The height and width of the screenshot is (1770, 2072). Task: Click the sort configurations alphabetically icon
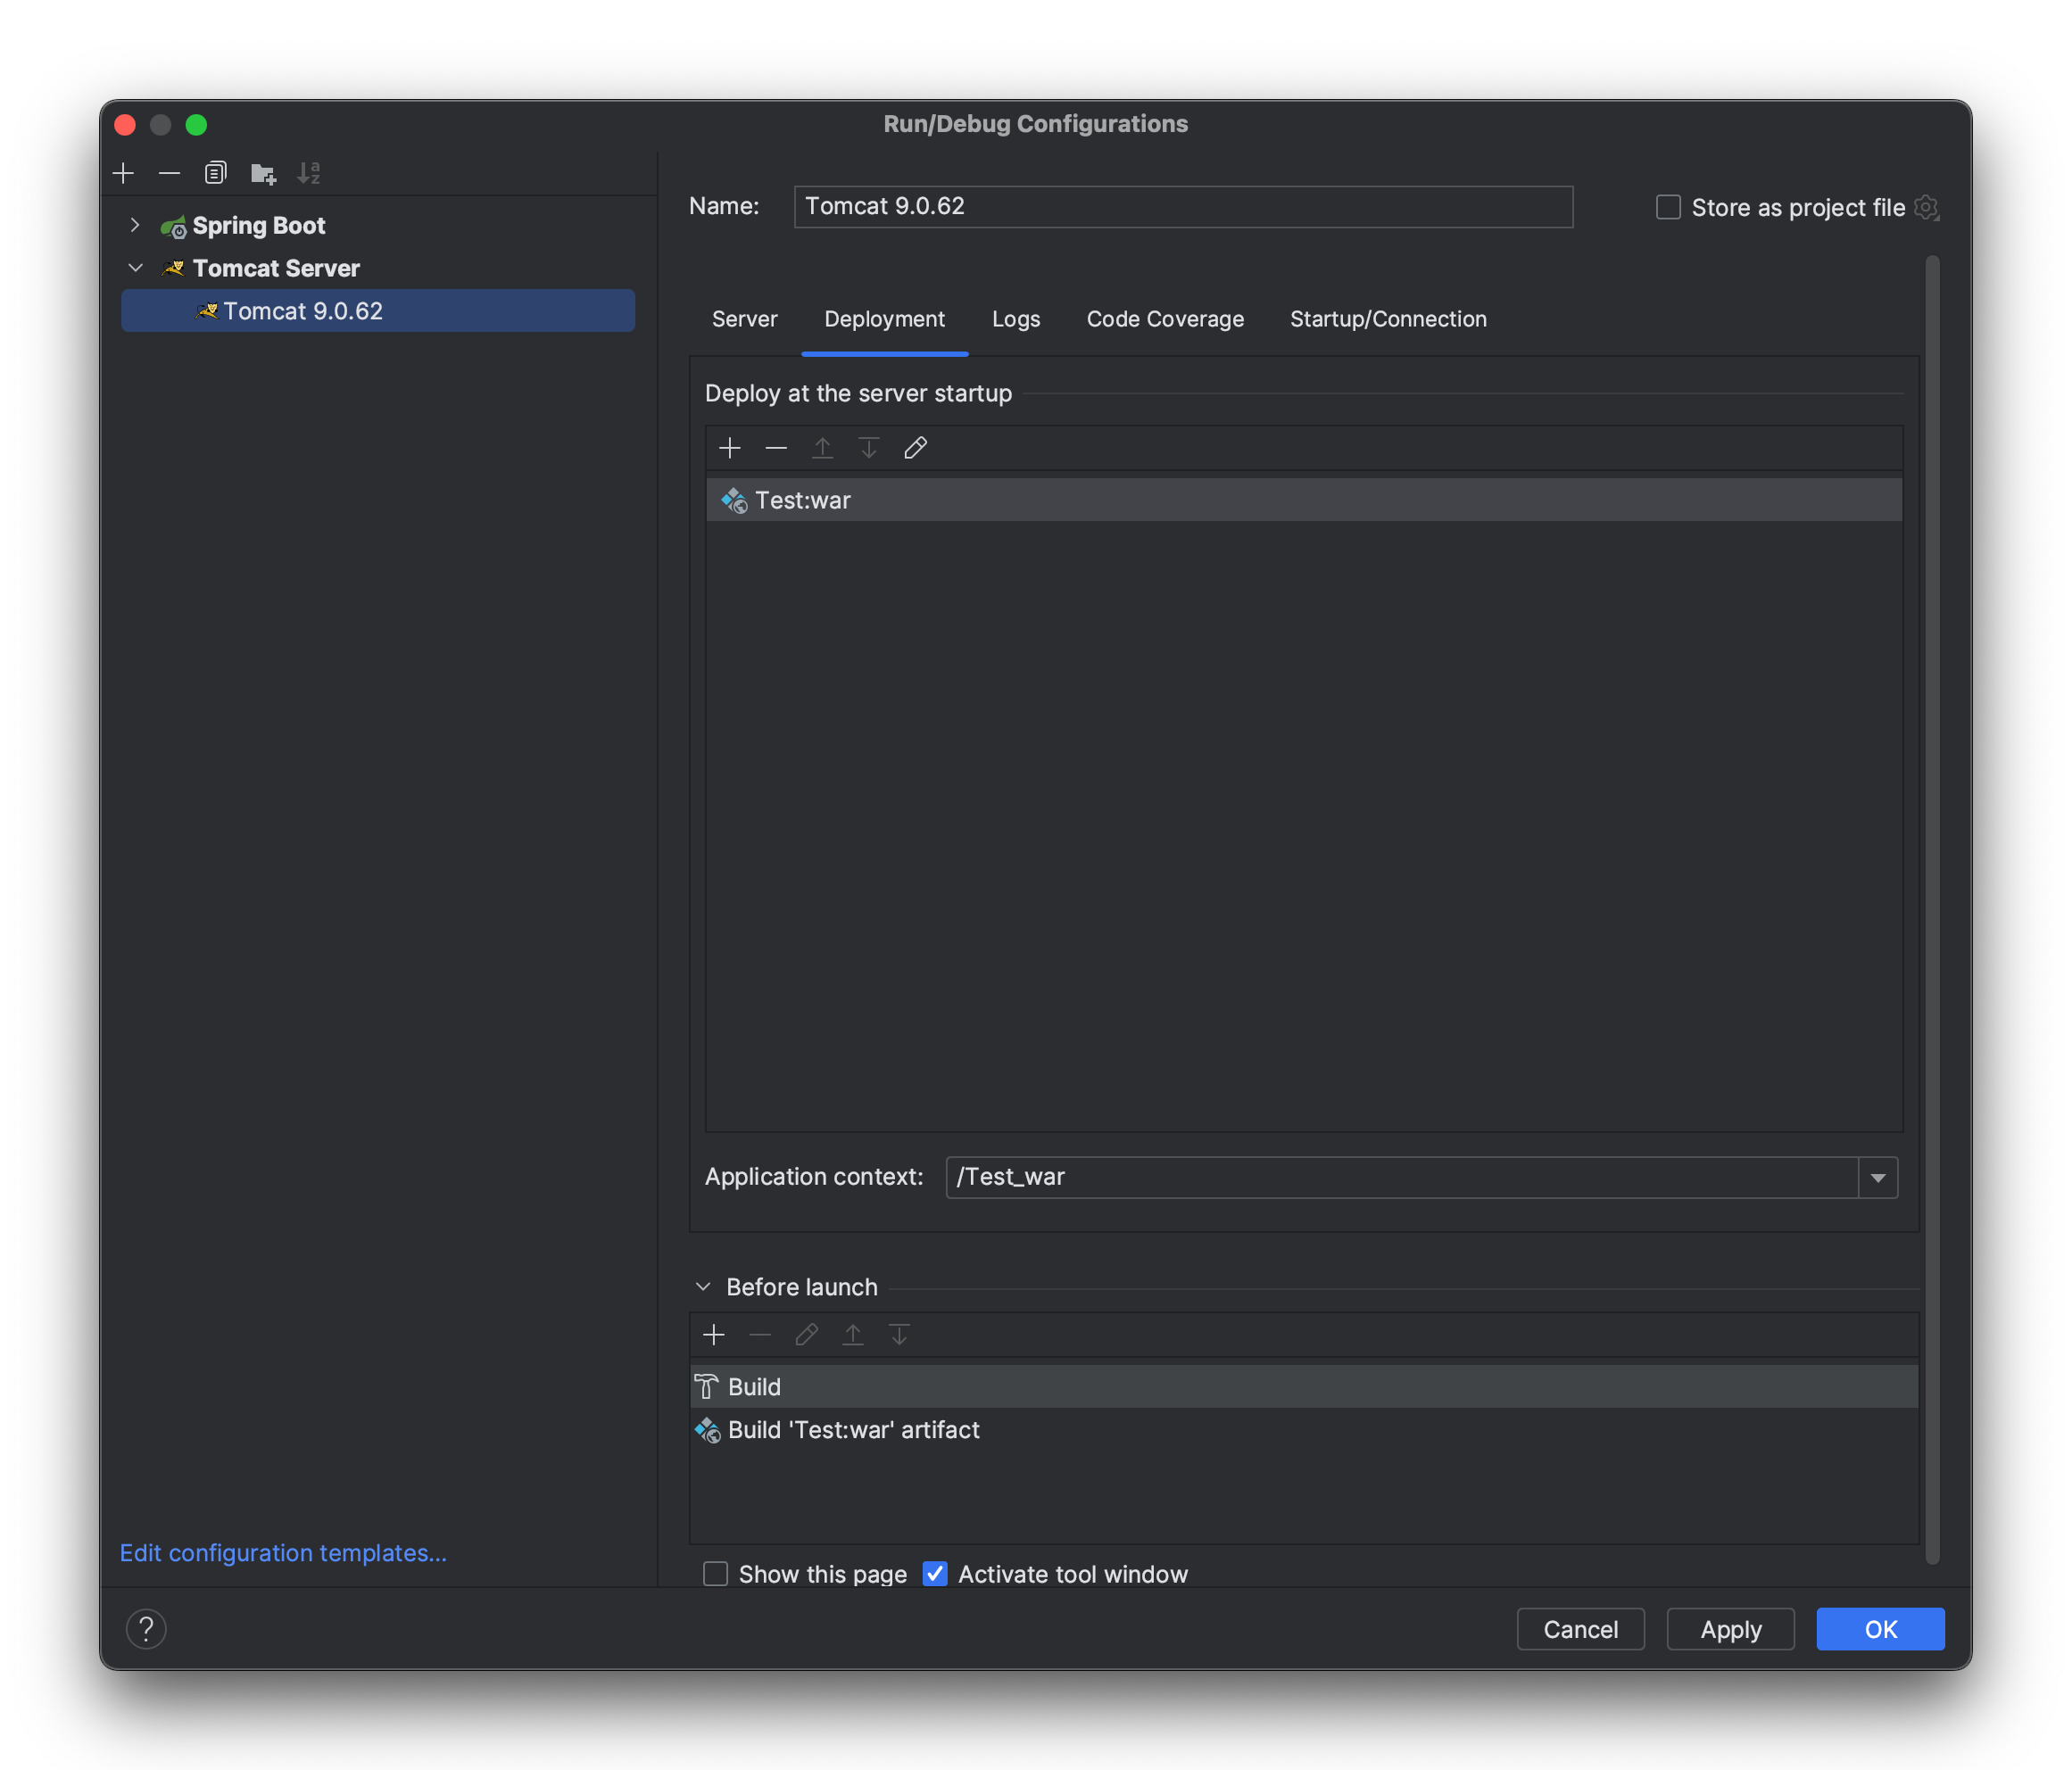(309, 173)
